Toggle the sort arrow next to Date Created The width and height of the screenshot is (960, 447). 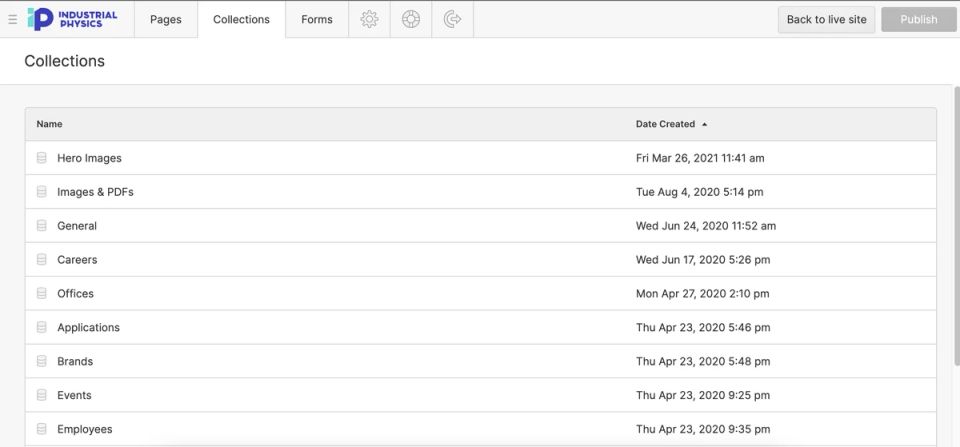tap(705, 124)
